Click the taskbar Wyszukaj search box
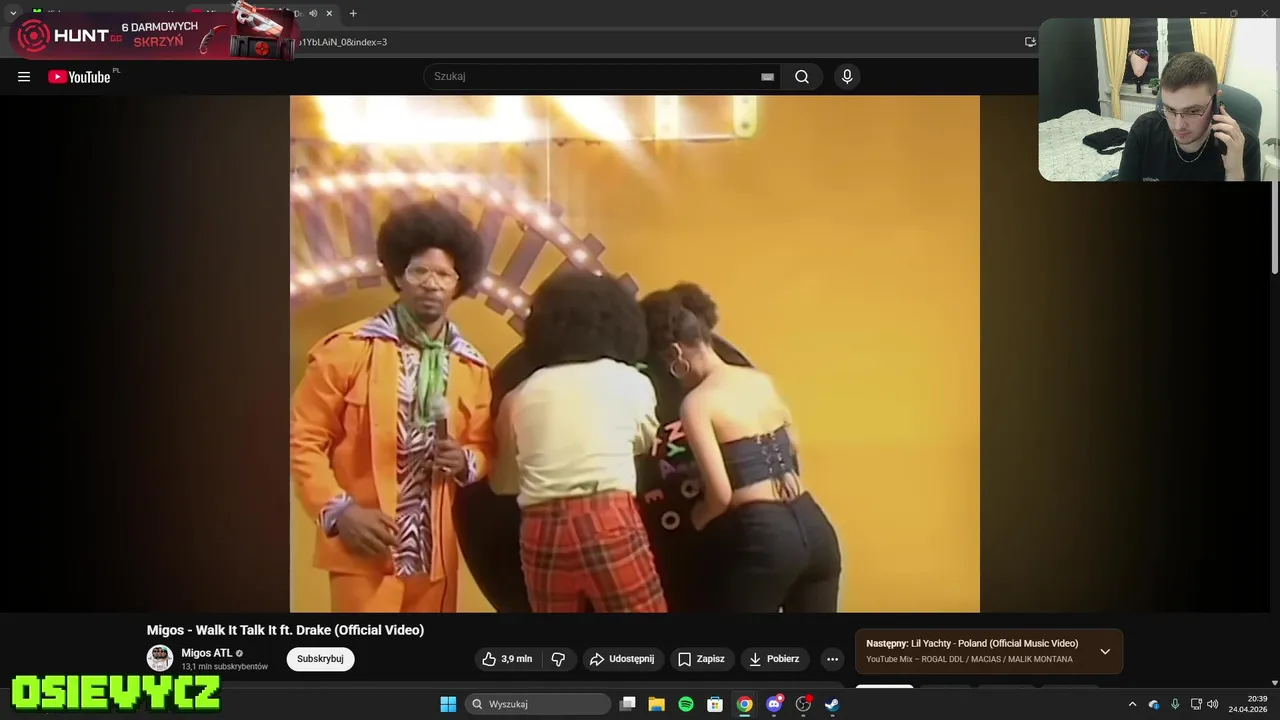This screenshot has width=1280, height=720. coord(538,704)
